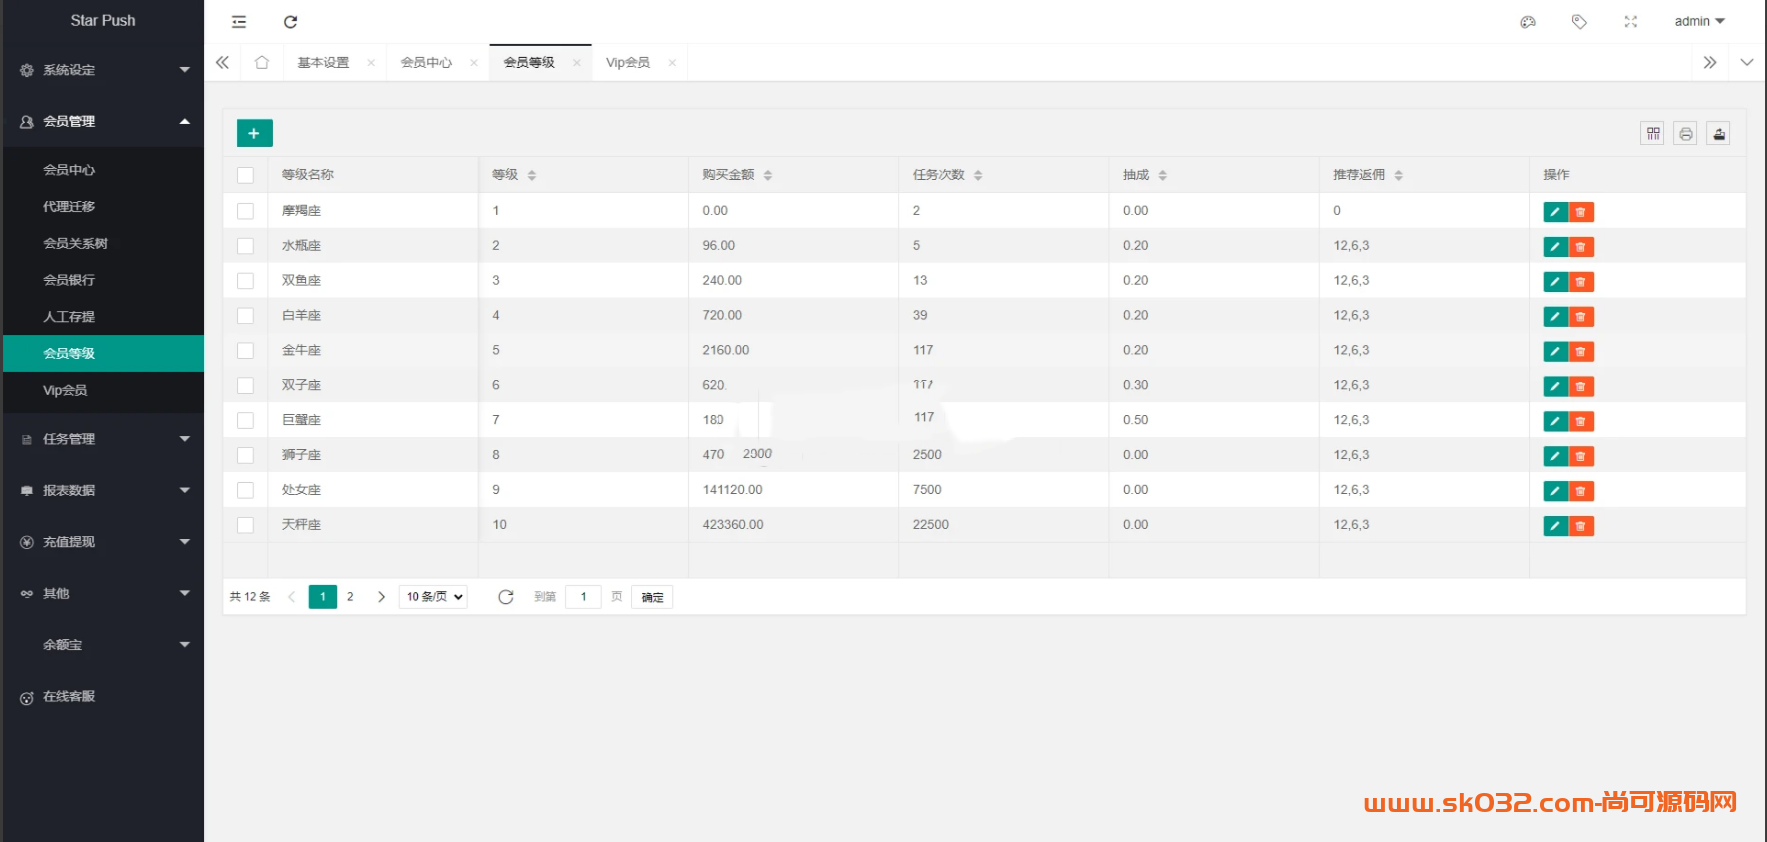Open 会员关系树 in the sidebar

tap(103, 243)
